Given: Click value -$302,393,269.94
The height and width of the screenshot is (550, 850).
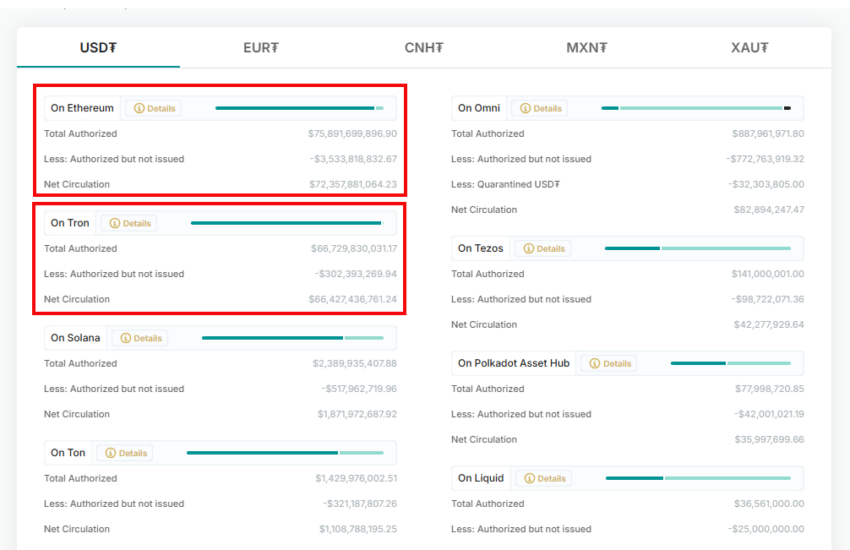Looking at the screenshot, I should 356,274.
